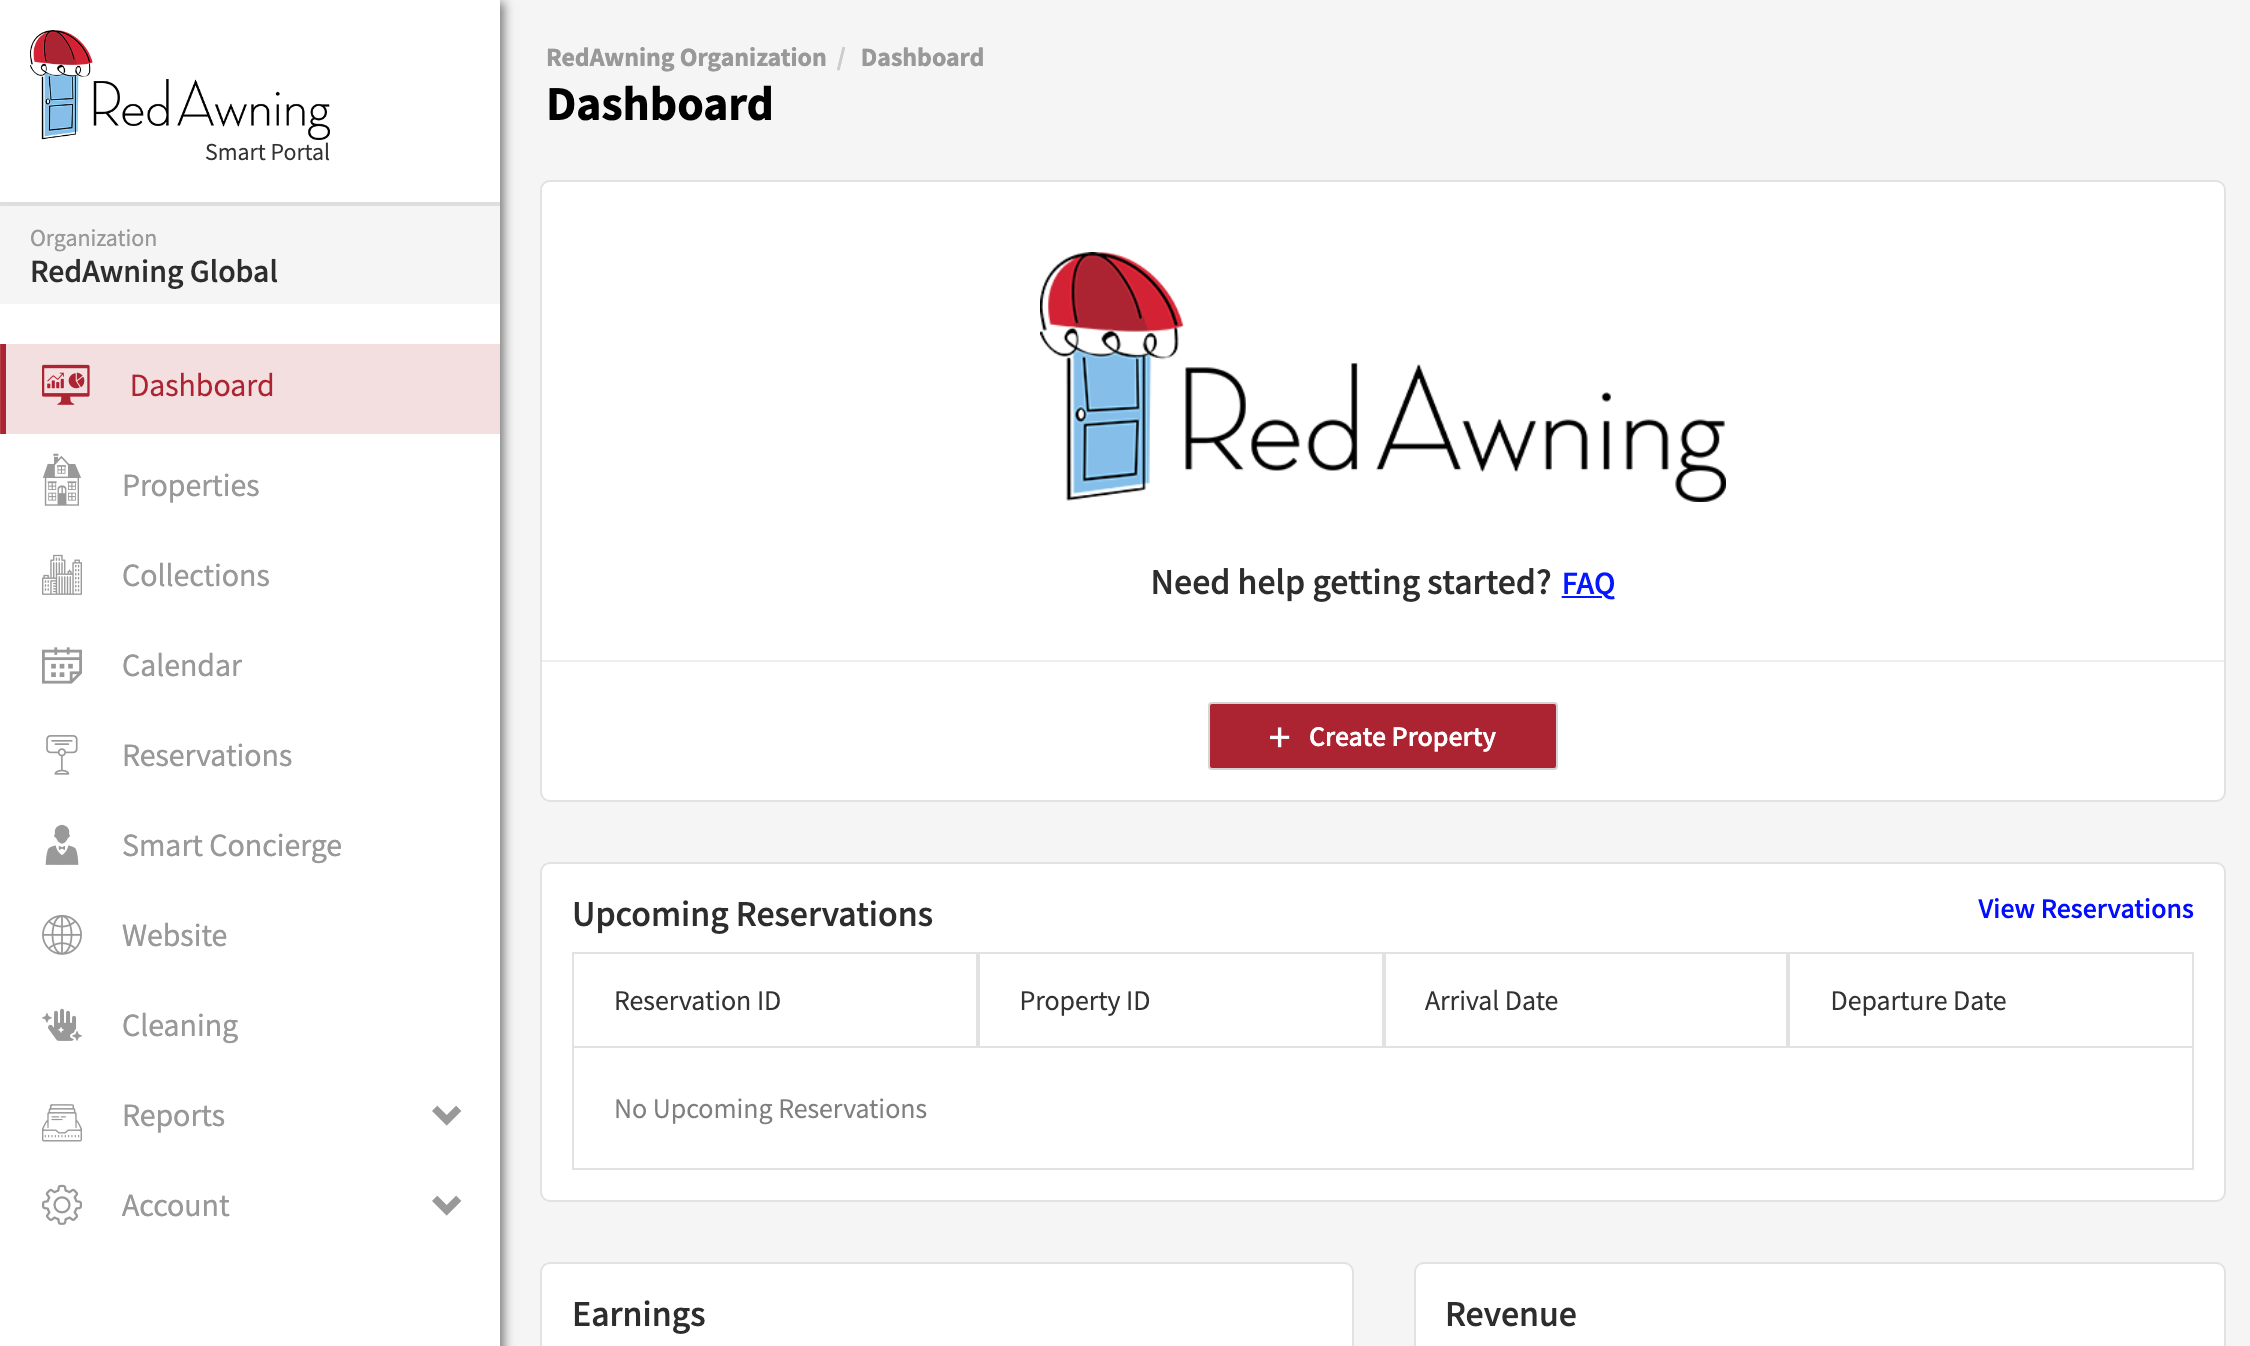Open the Cleaning section
The image size is (2250, 1346).
(x=250, y=1025)
